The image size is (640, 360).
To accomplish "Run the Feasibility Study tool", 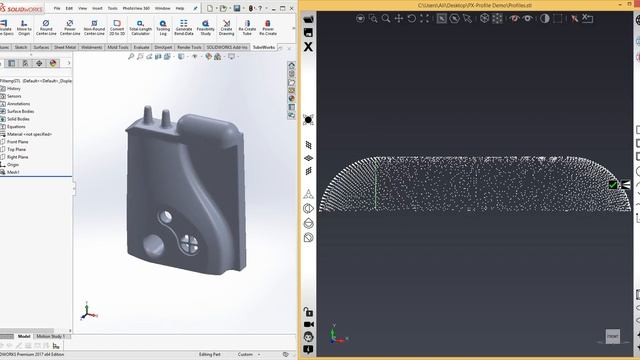I will tap(205, 27).
